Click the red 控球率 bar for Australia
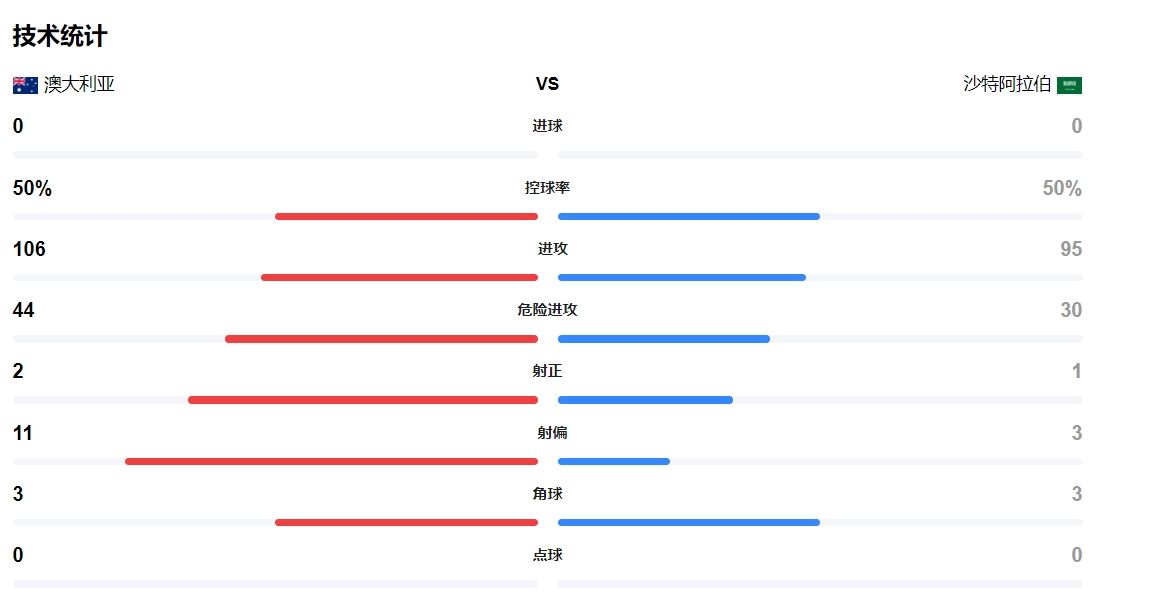 (x=406, y=217)
